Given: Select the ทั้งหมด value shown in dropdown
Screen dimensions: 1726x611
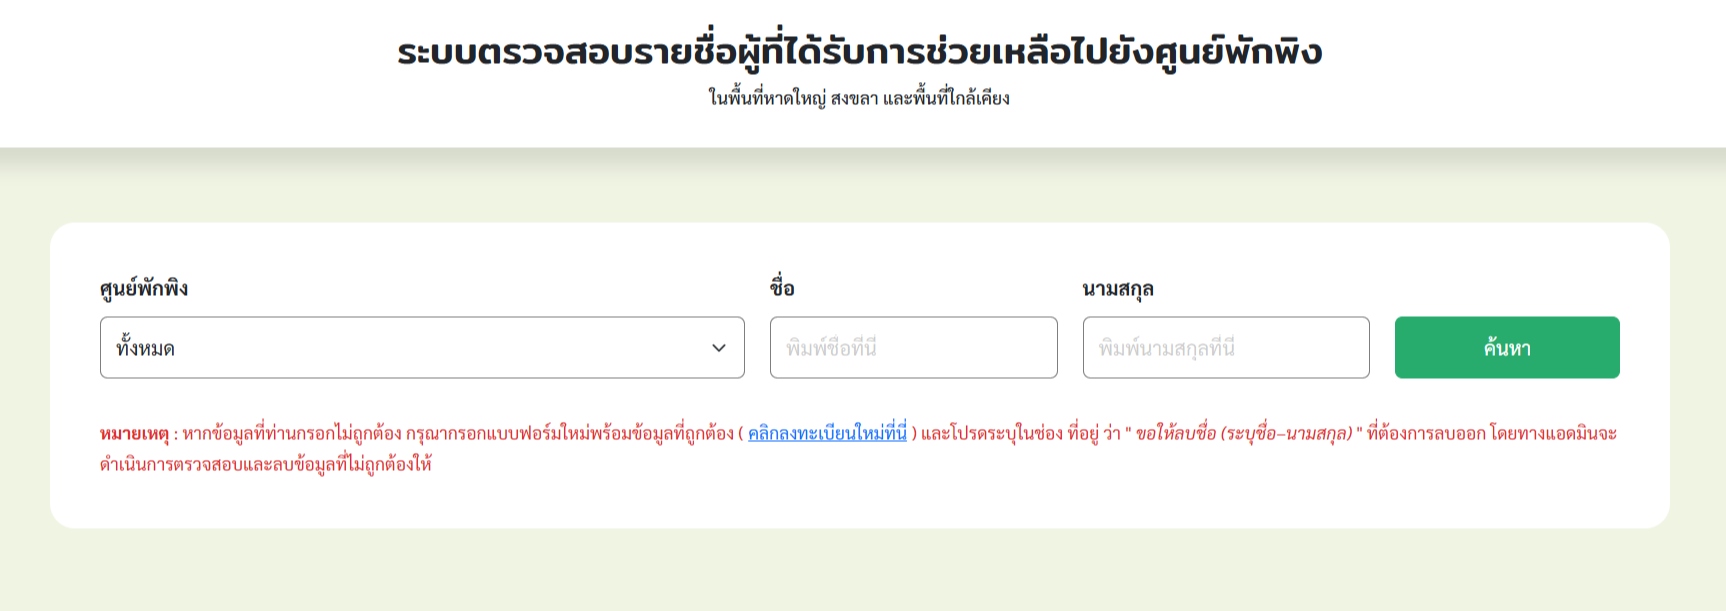Looking at the screenshot, I should (146, 349).
